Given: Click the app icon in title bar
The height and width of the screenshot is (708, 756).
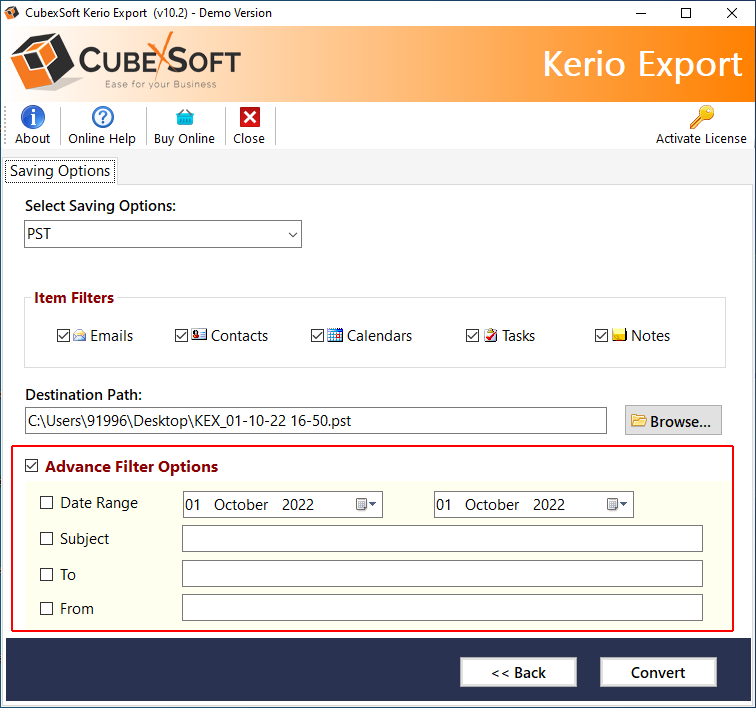Looking at the screenshot, I should click(12, 13).
